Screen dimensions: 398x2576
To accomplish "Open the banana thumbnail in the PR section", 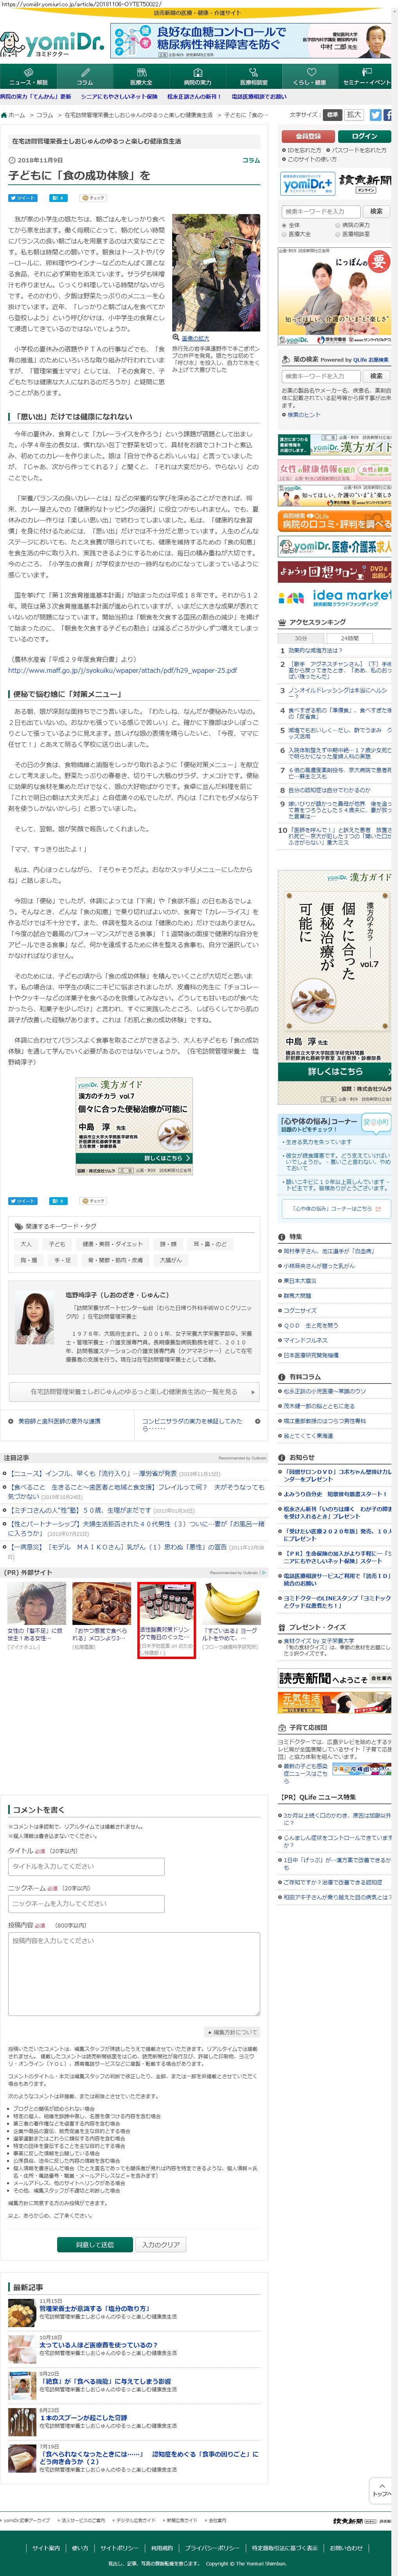I will pyautogui.click(x=232, y=1604).
